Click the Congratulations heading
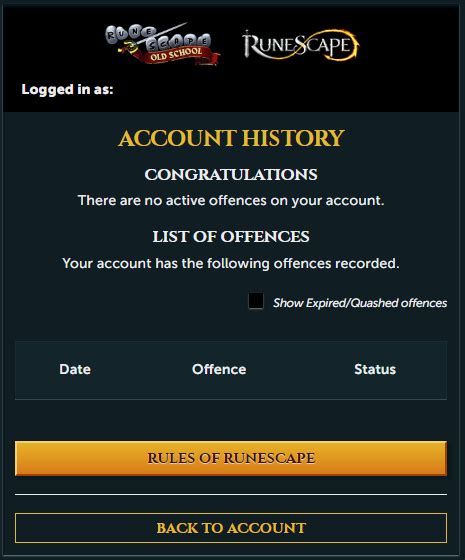Screen dimensions: 465x560 pyautogui.click(x=231, y=175)
